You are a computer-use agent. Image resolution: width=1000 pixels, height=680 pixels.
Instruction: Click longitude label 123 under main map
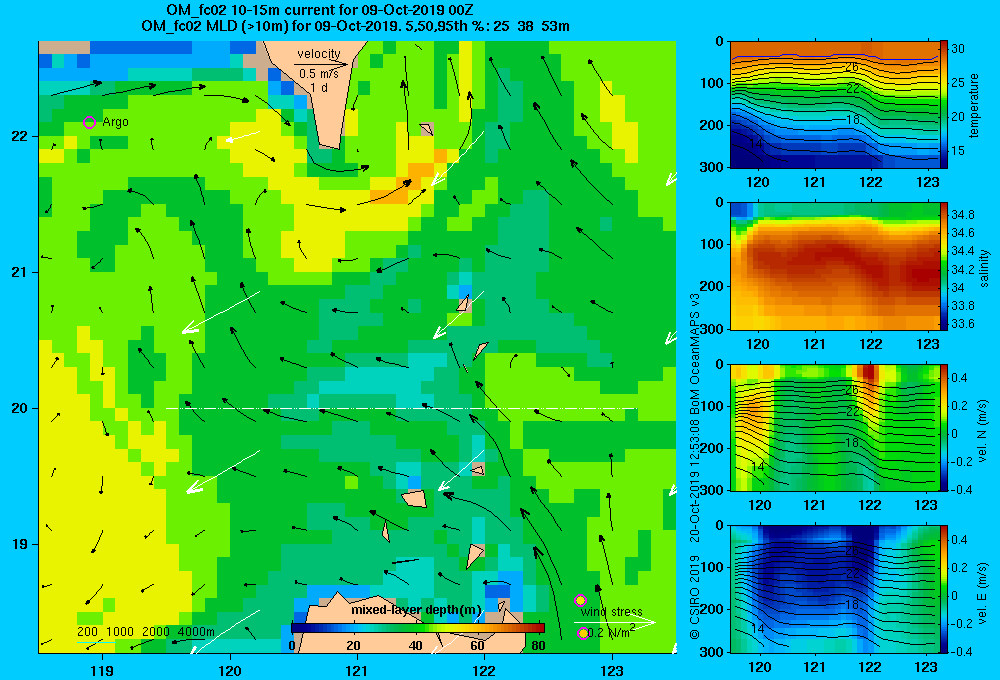(x=612, y=670)
